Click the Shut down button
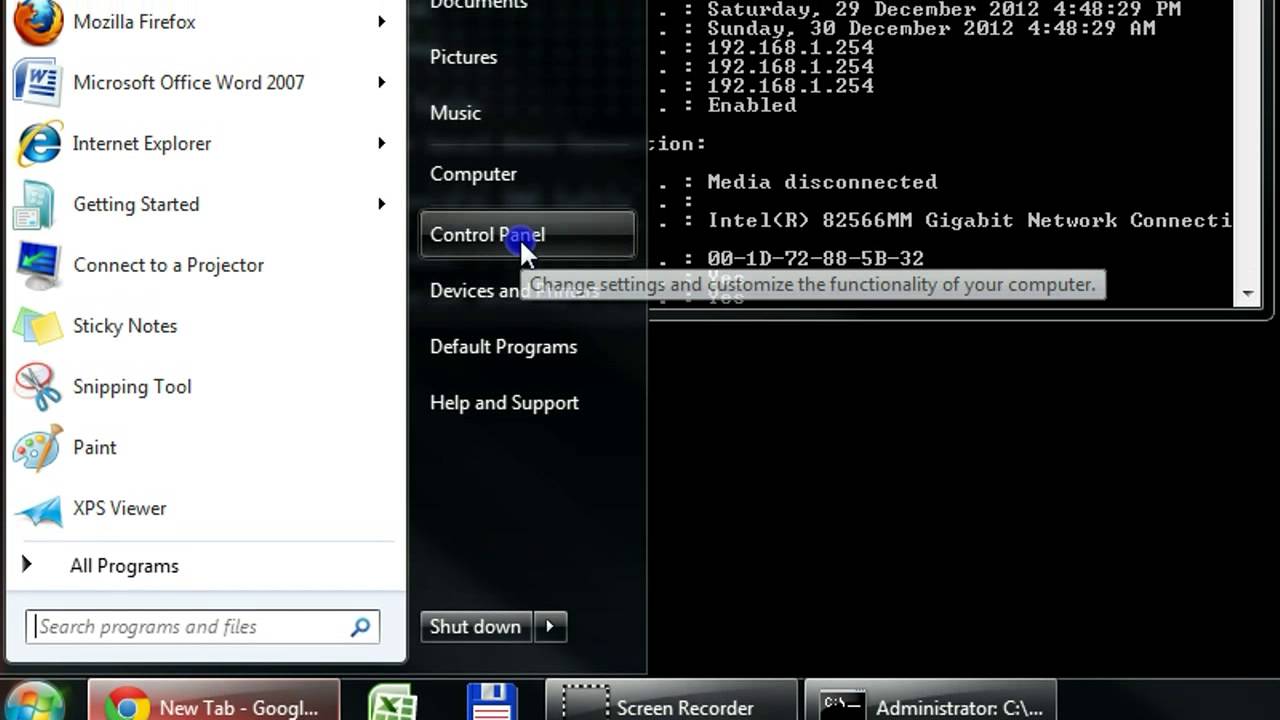 pyautogui.click(x=477, y=627)
